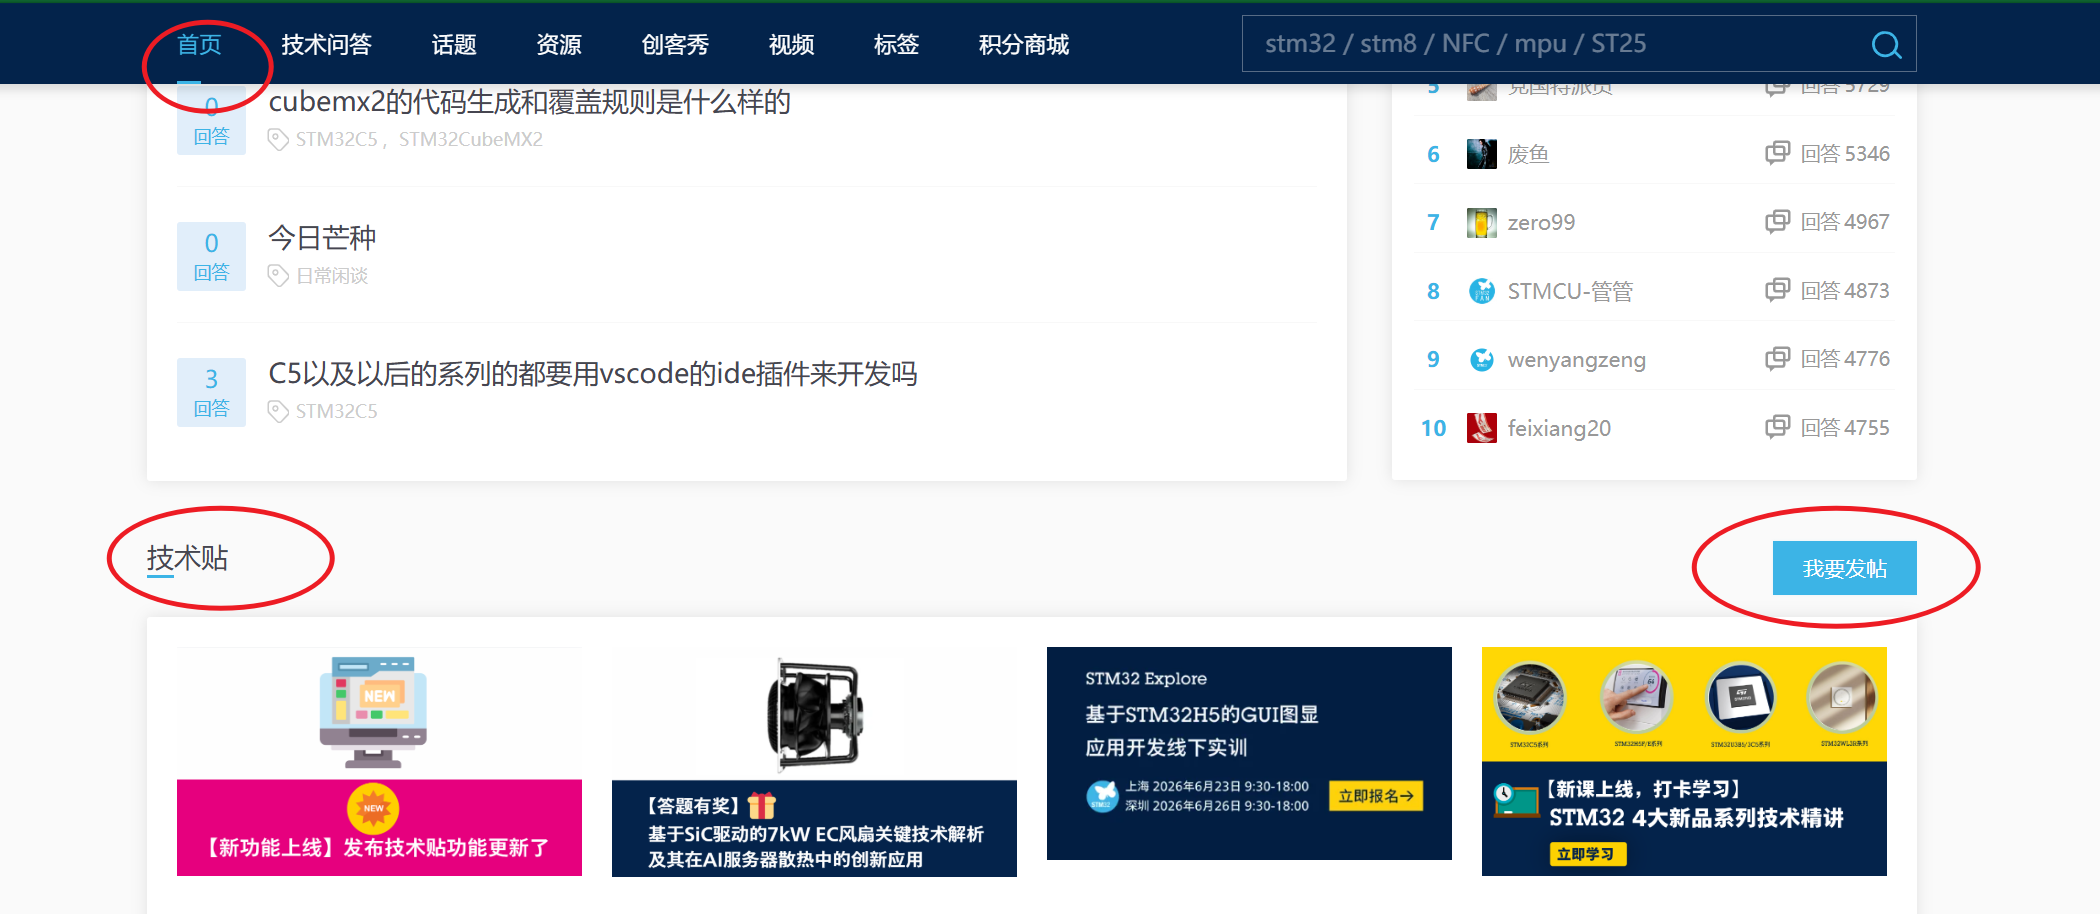
Task: Click the 技术贴 section heading
Action: 187,558
